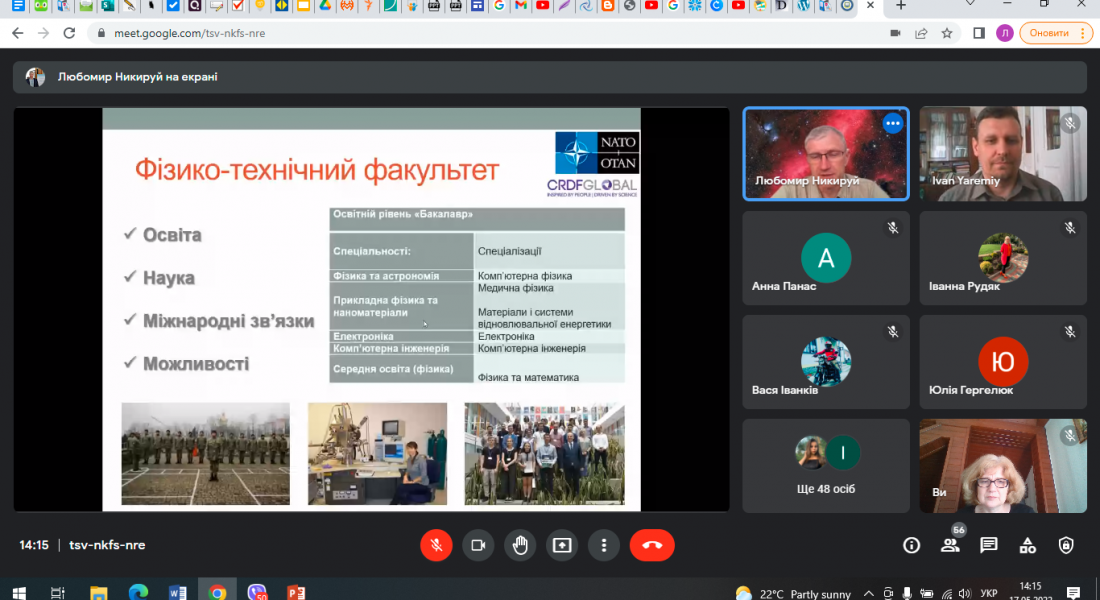1100x600 pixels.
Task: Leave the call with red hang-up button
Action: (652, 545)
